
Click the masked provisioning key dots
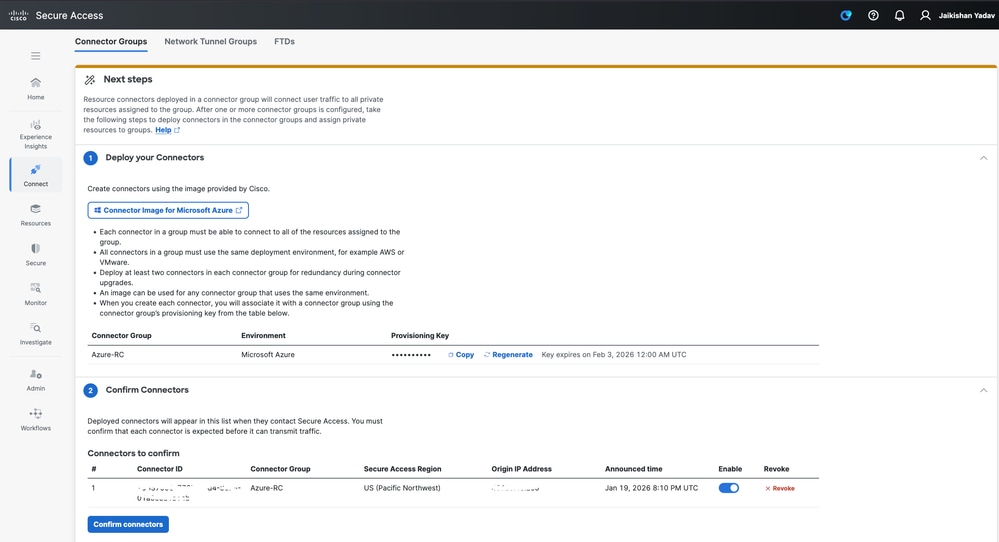(x=411, y=355)
